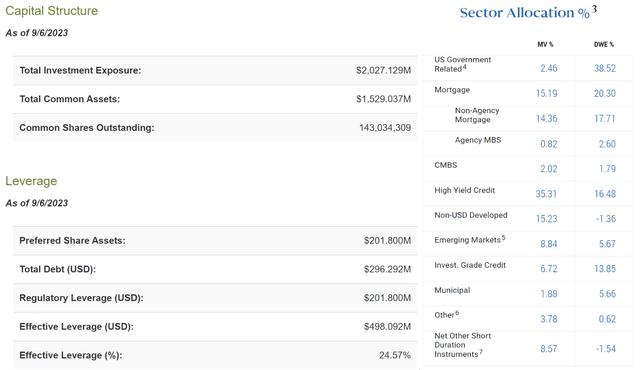This screenshot has width=640, height=370.
Task: Click the Leverage heading
Action: 31,181
